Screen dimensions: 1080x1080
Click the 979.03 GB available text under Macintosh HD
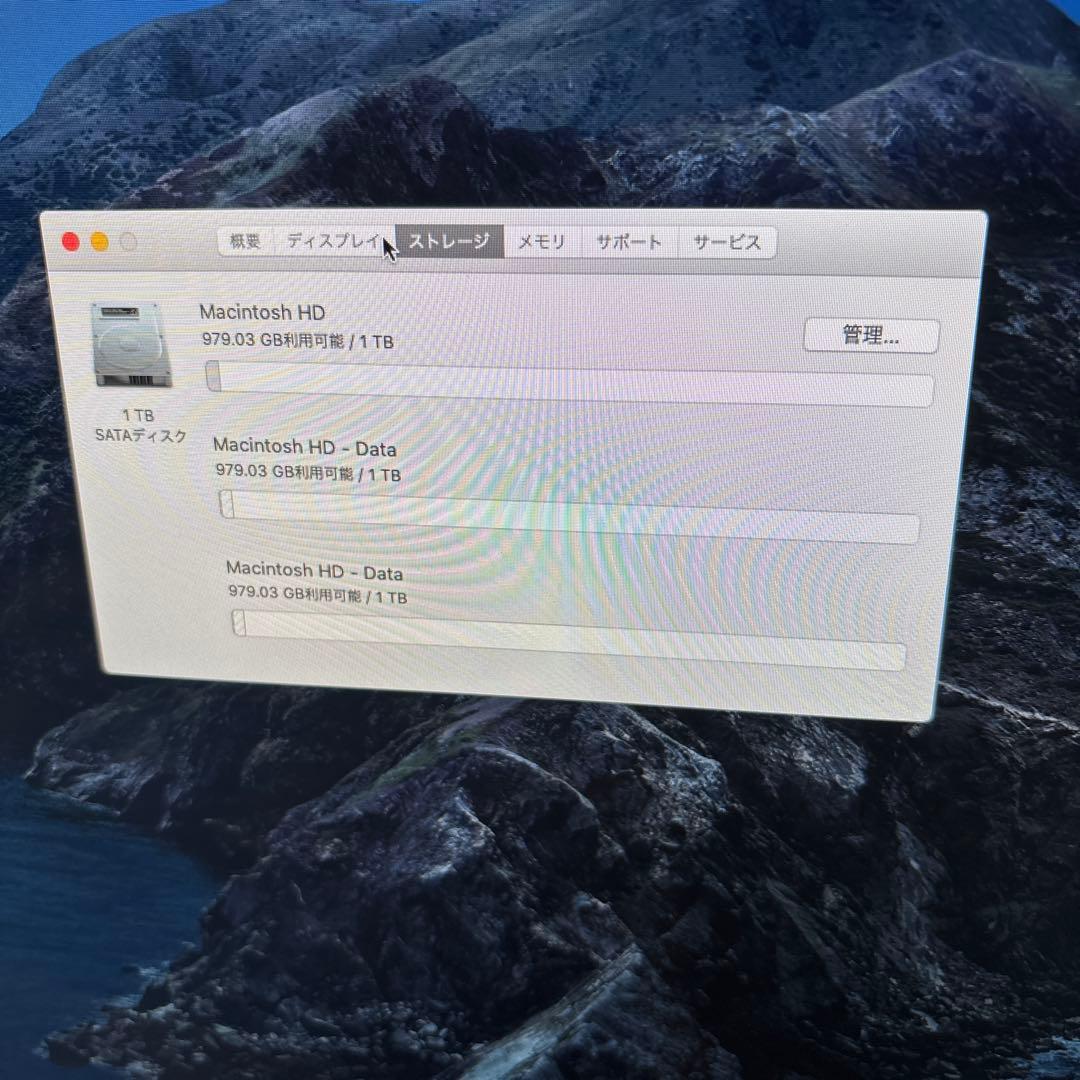295,341
